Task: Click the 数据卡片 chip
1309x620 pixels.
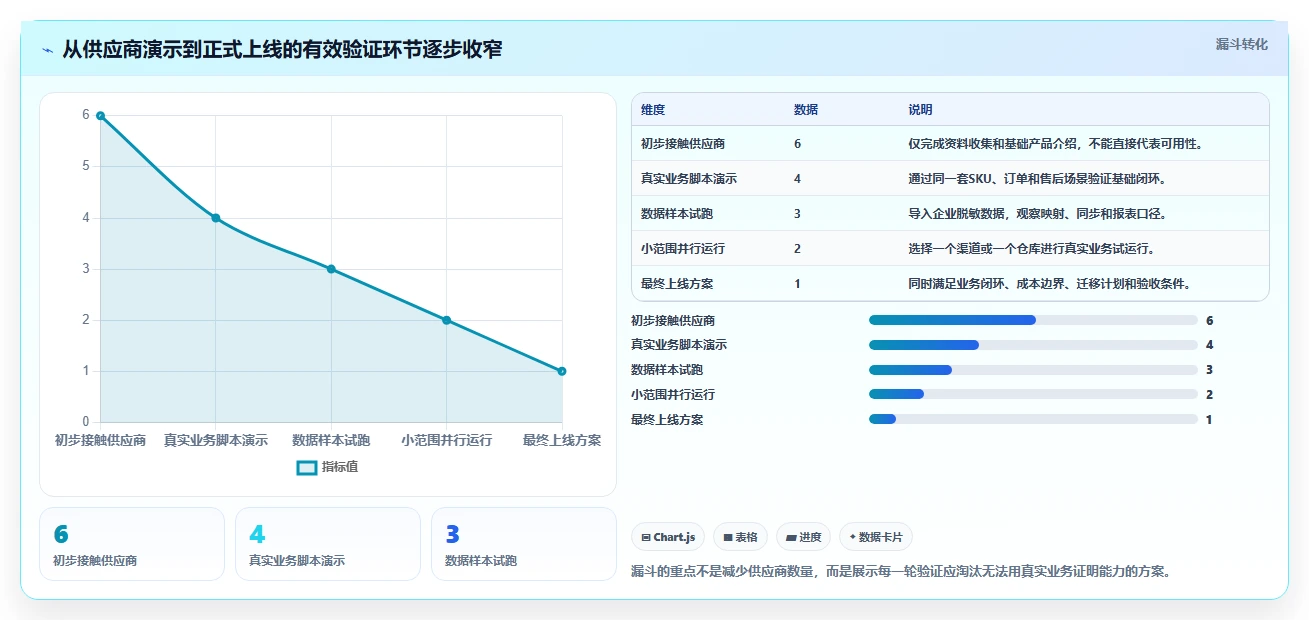Action: click(875, 537)
